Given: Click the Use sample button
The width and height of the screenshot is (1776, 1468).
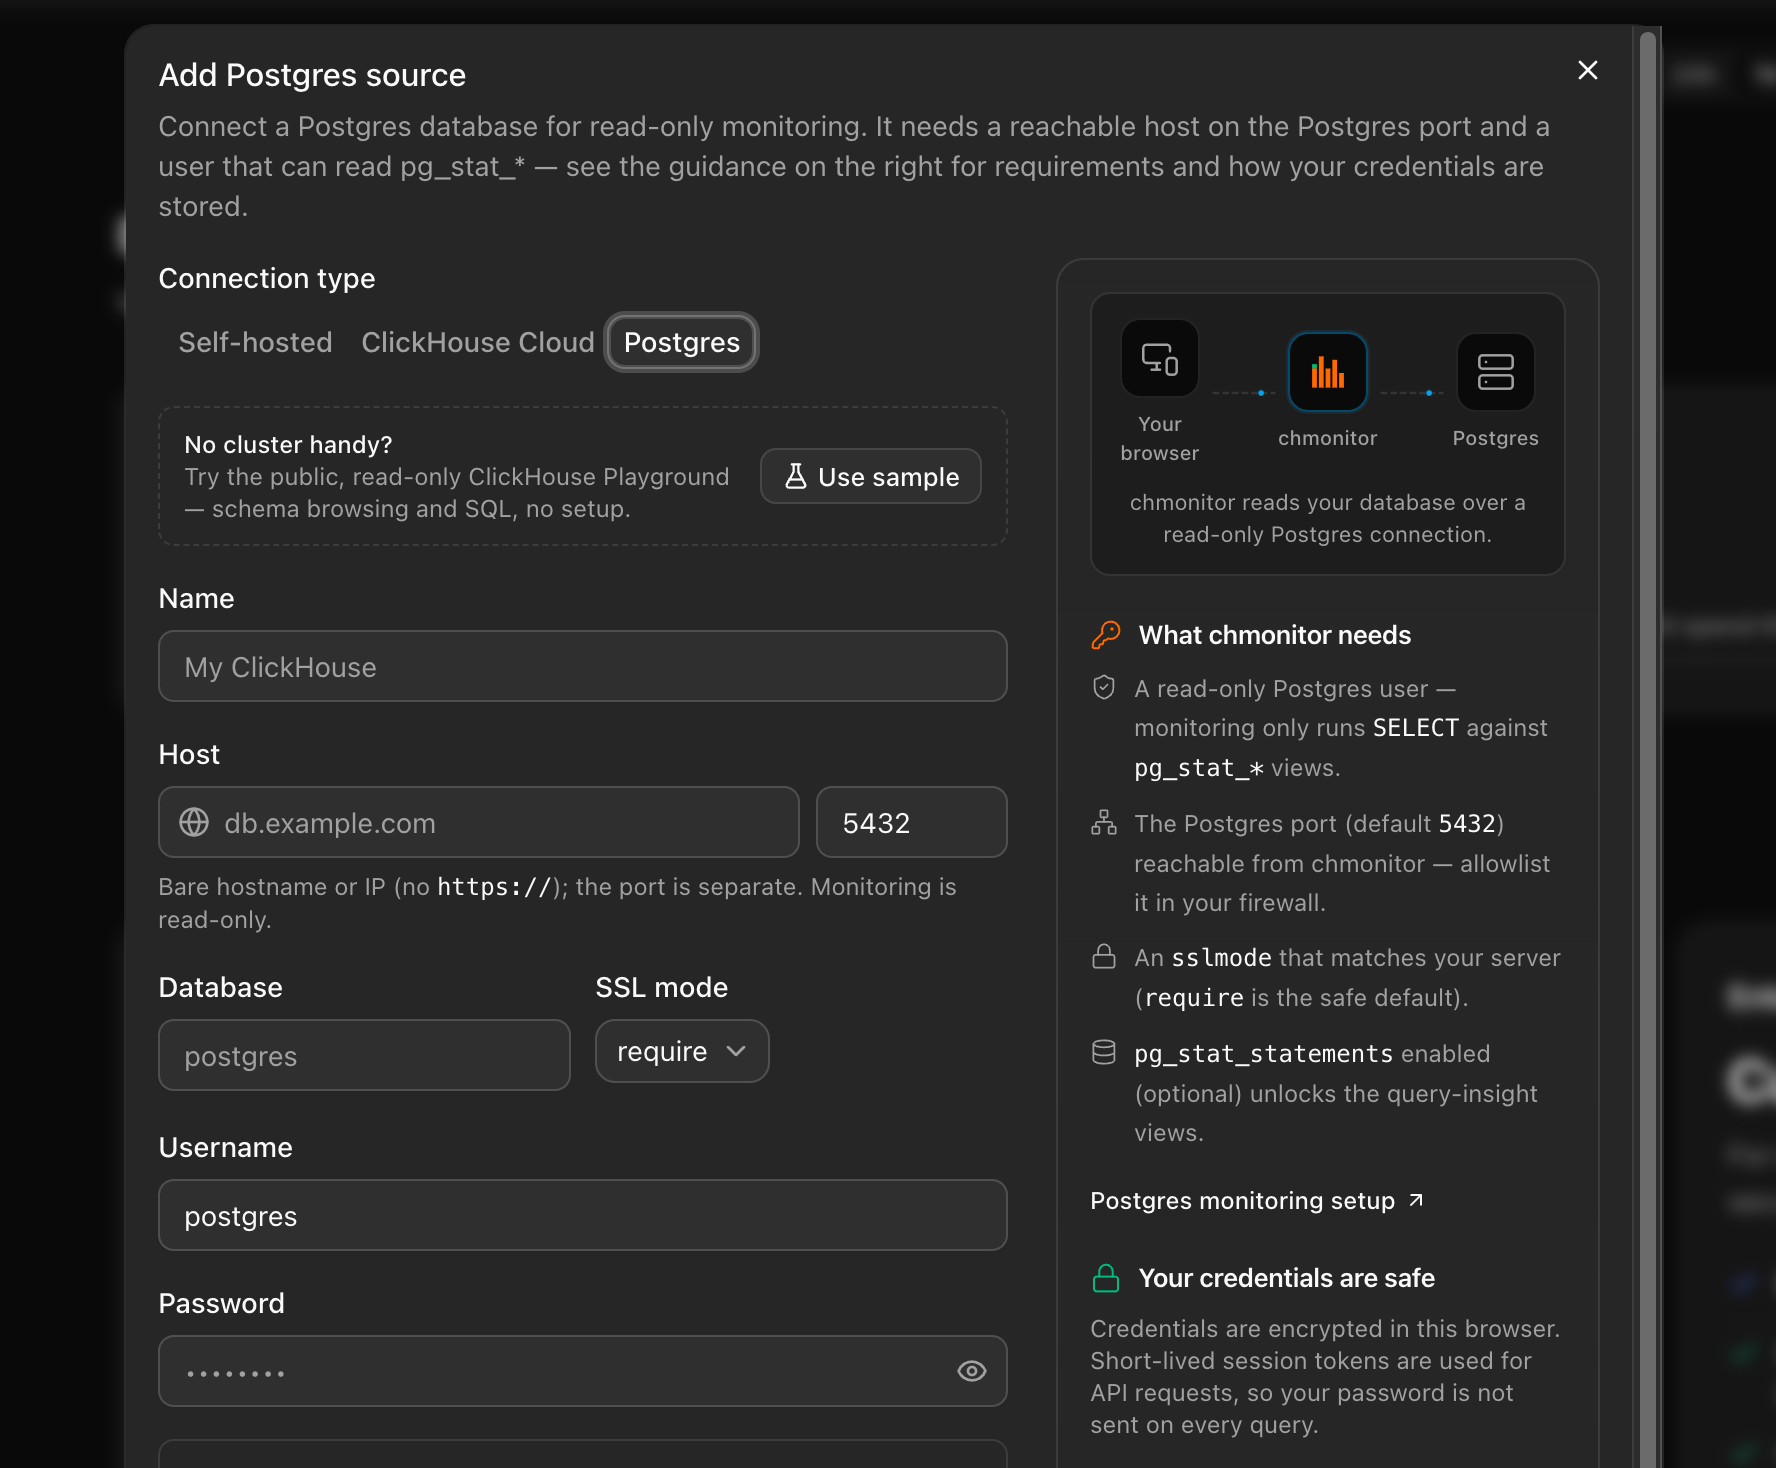Looking at the screenshot, I should 871,477.
